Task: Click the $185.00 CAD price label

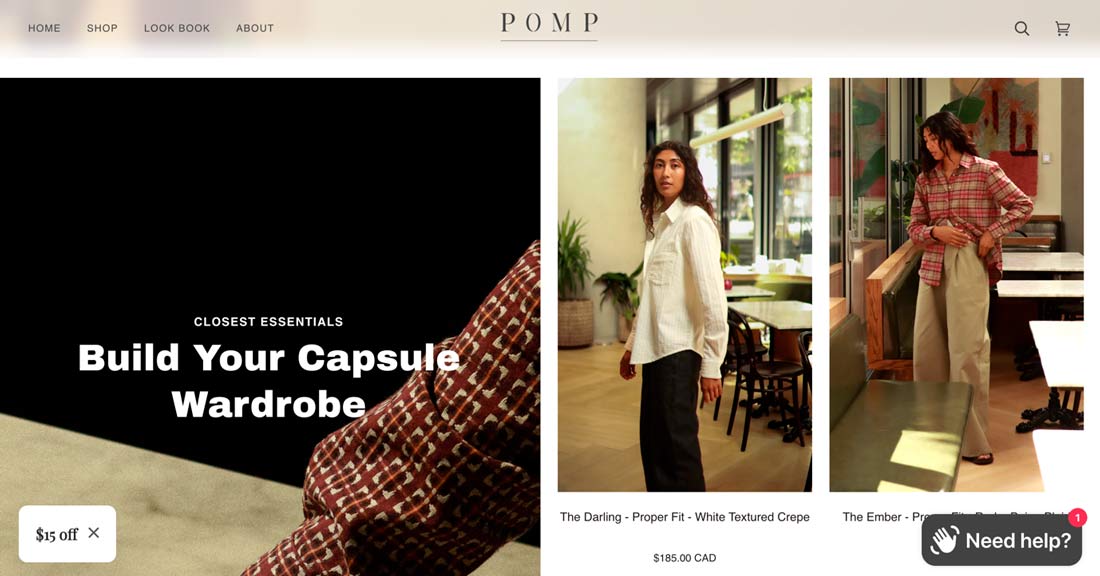Action: click(685, 558)
